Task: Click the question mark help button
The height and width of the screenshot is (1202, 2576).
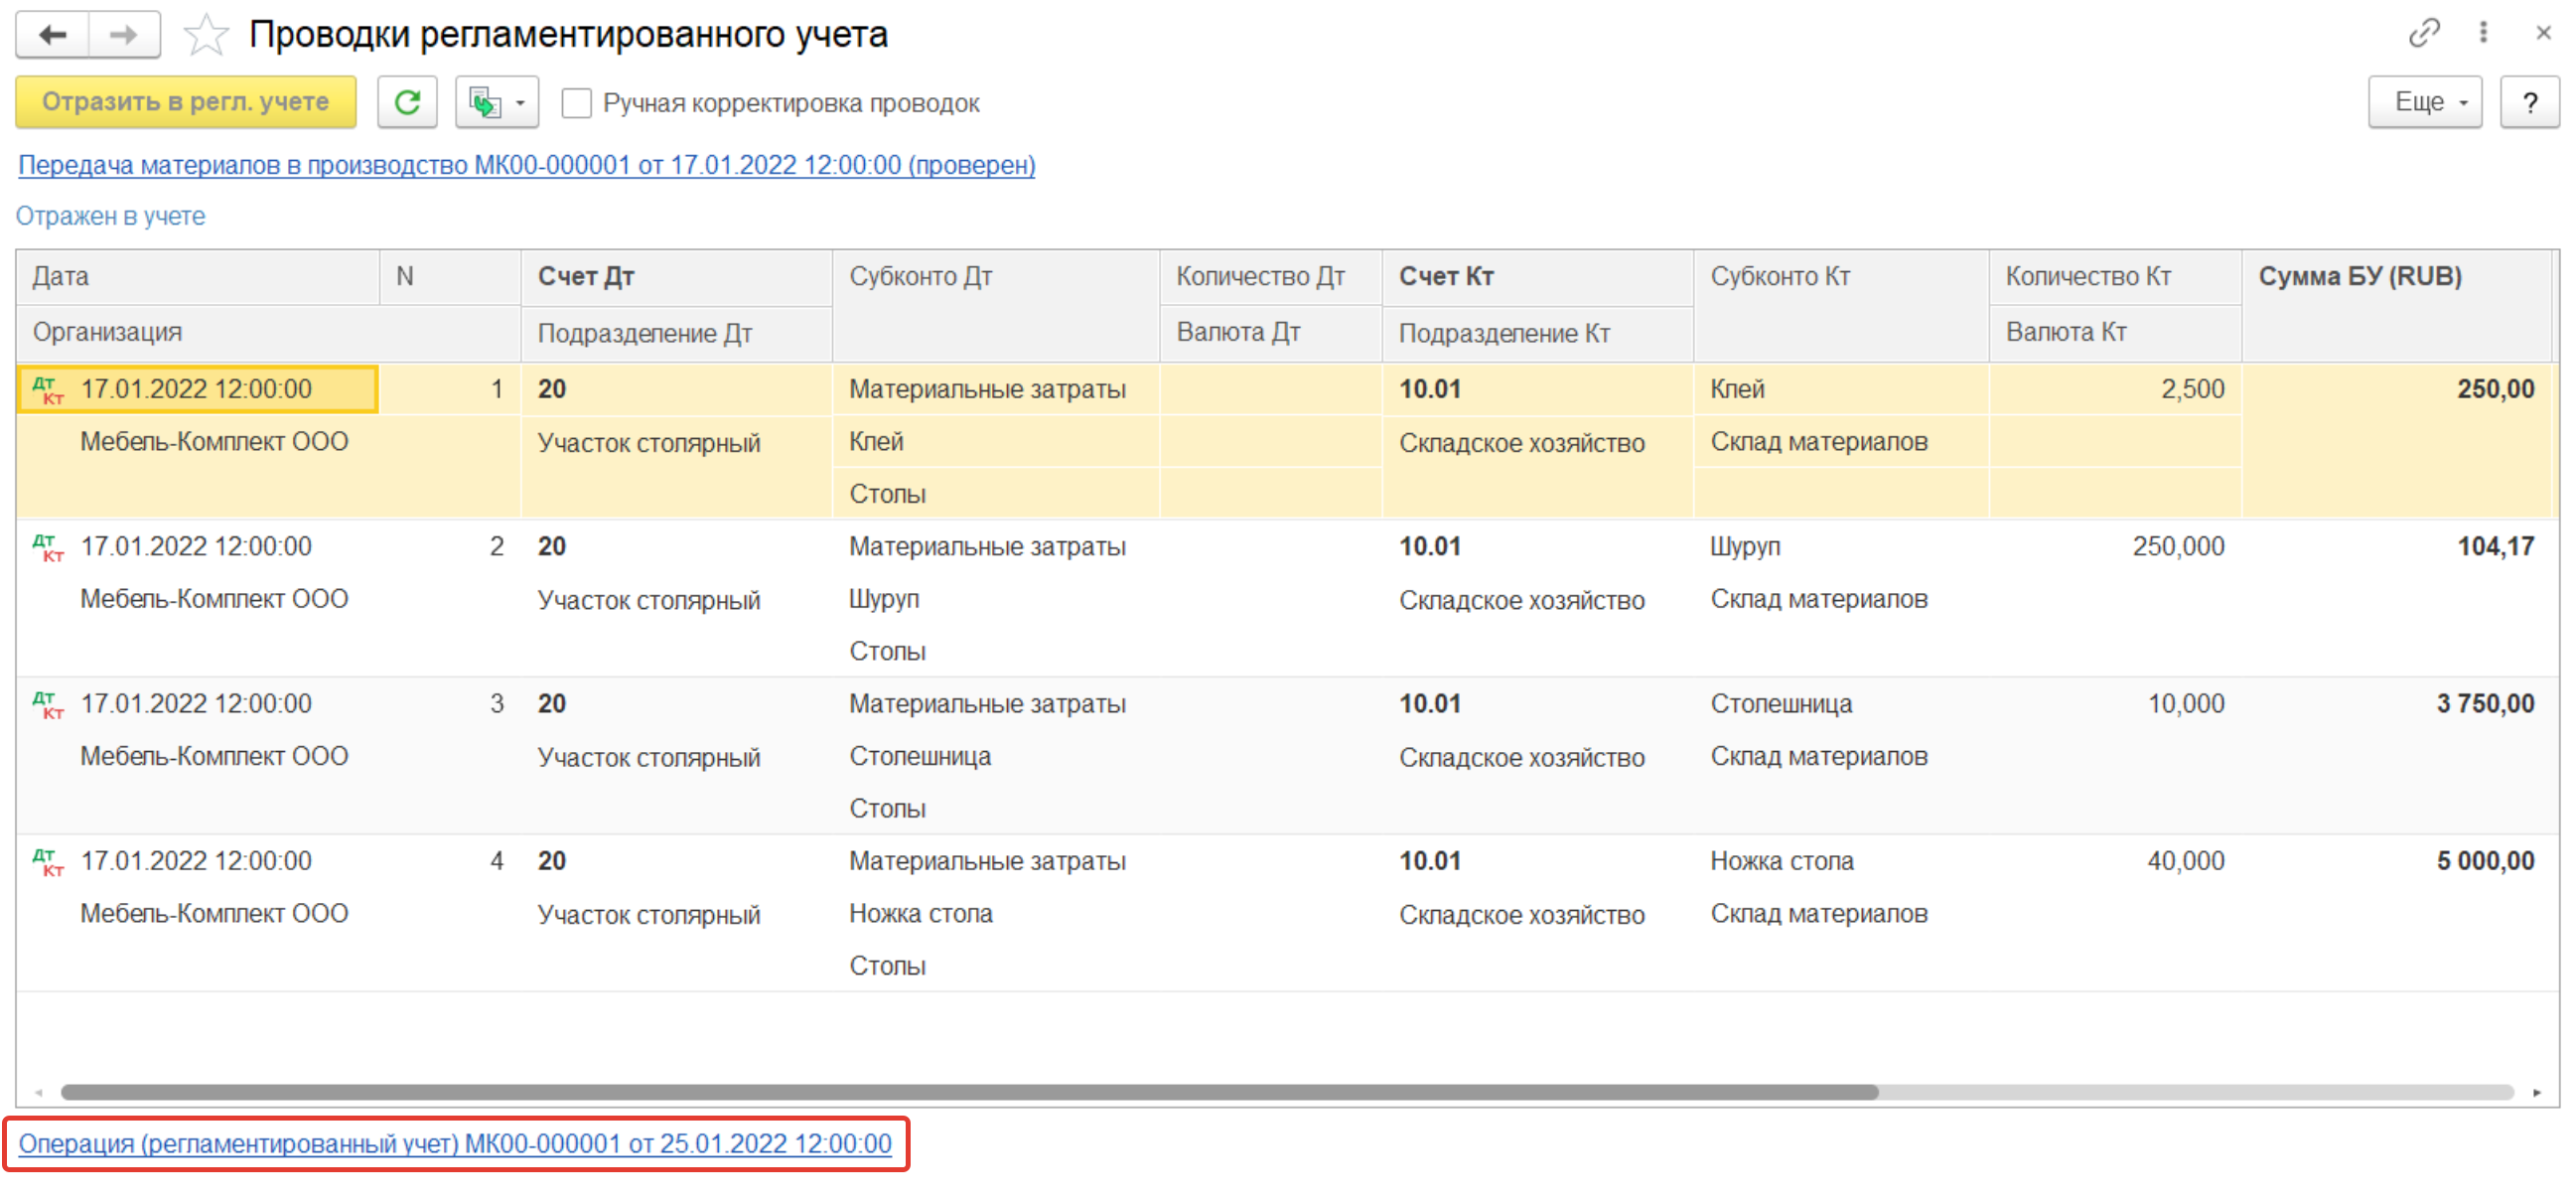Action: [x=2529, y=102]
